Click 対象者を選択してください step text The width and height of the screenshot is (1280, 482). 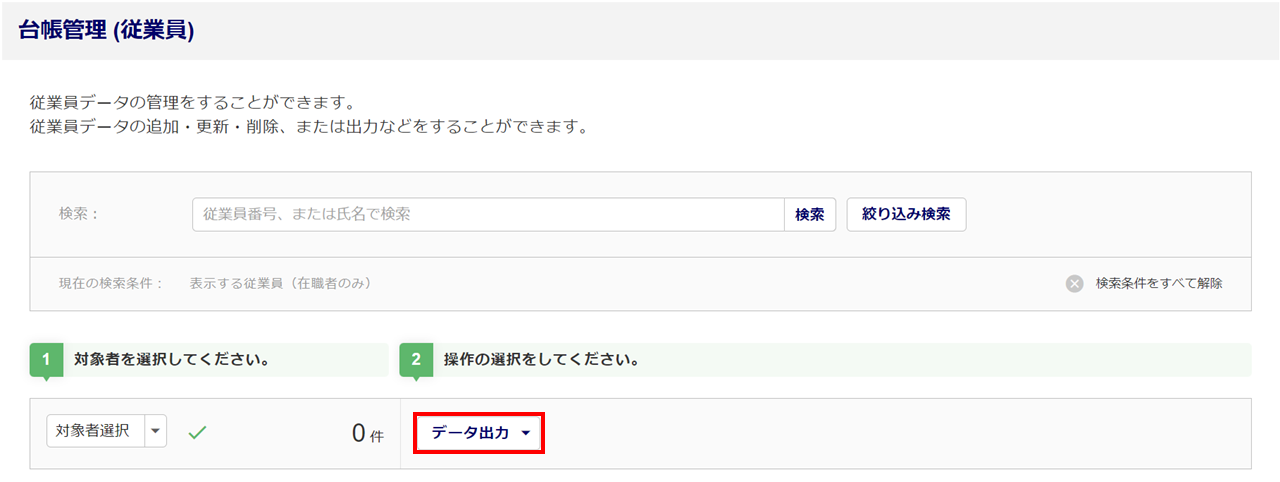[x=171, y=359]
